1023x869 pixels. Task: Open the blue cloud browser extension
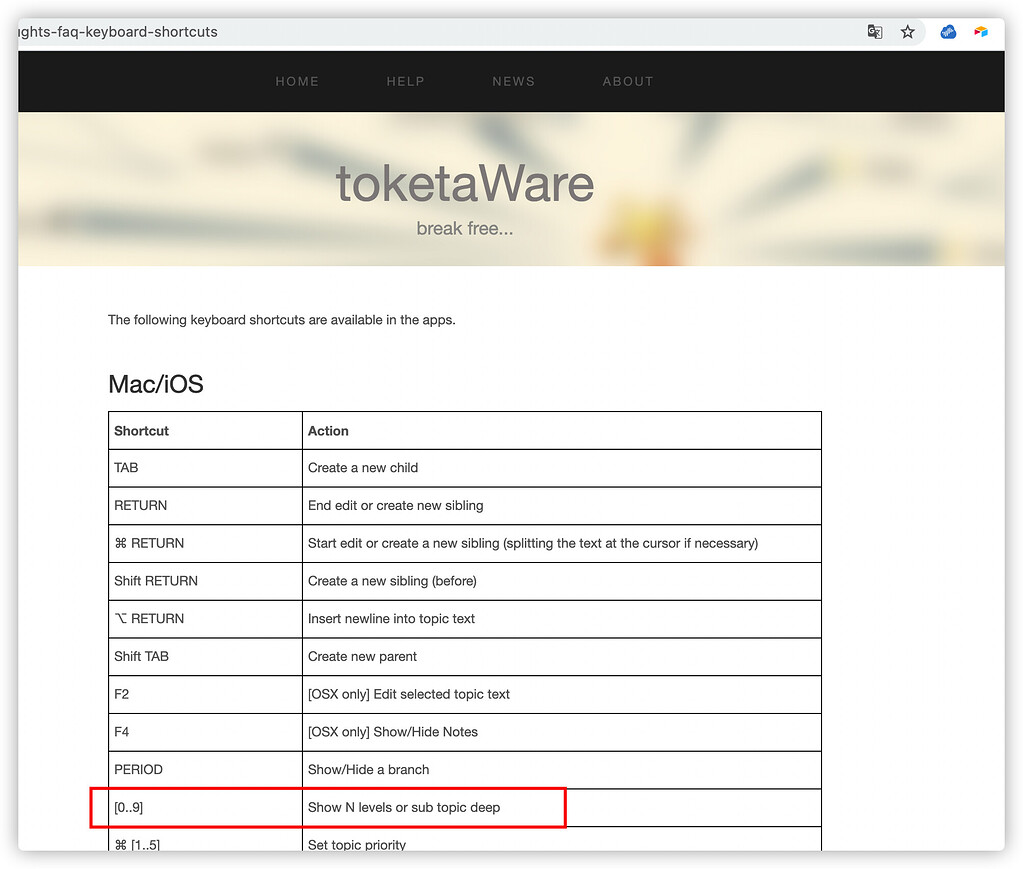pos(948,32)
